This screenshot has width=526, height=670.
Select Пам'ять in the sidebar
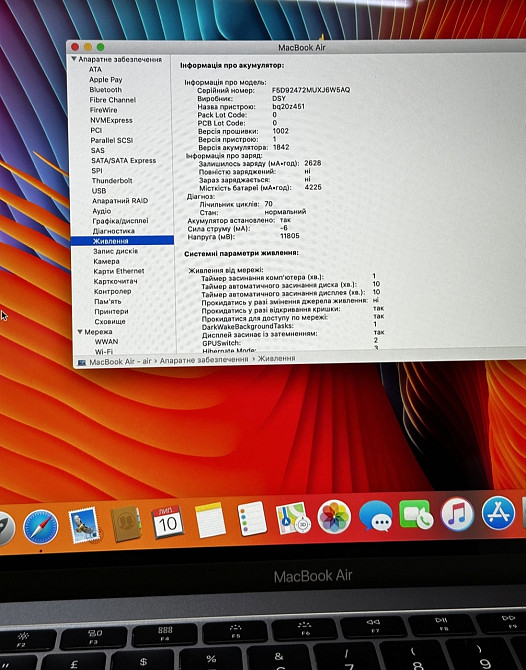(108, 302)
